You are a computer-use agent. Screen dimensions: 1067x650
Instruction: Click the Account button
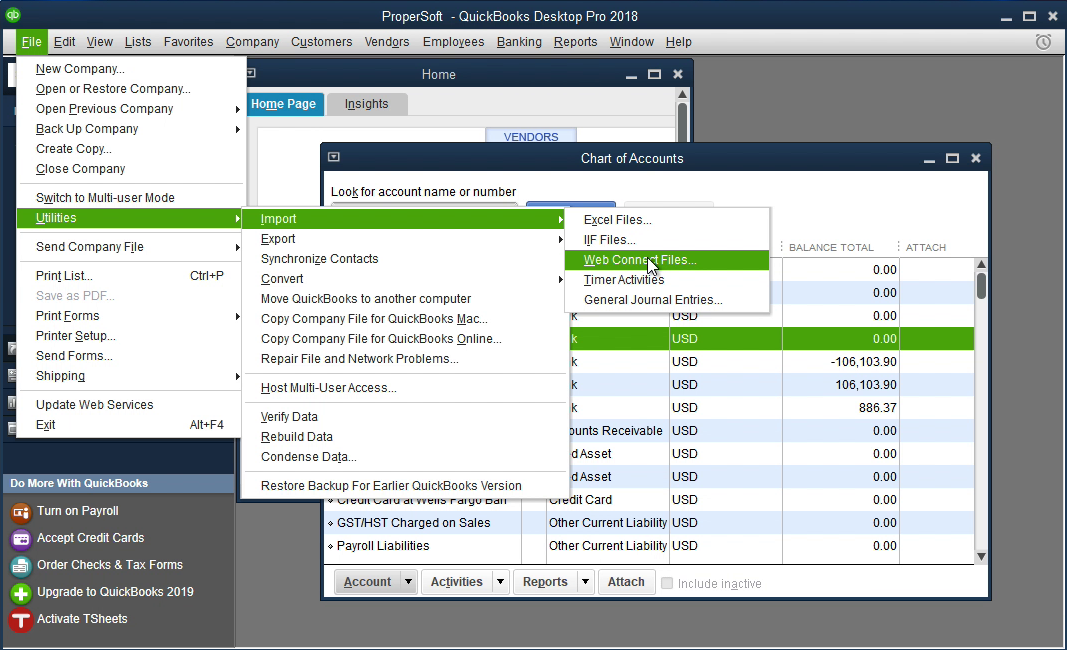point(367,582)
